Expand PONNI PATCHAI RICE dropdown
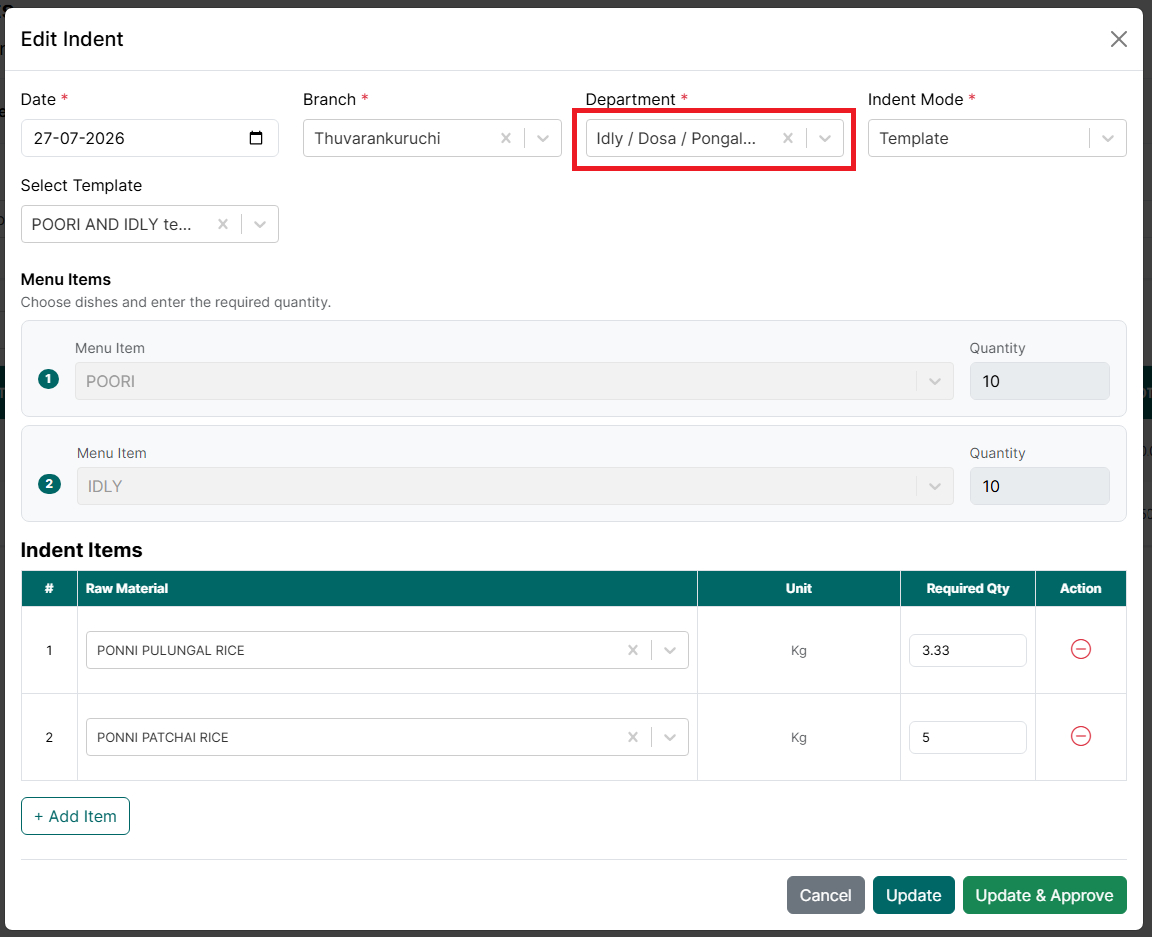The image size is (1152, 937). point(670,737)
